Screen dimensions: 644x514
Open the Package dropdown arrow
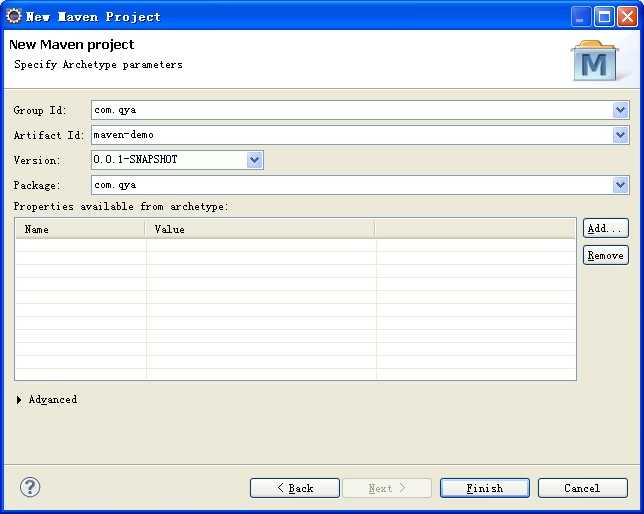point(620,185)
